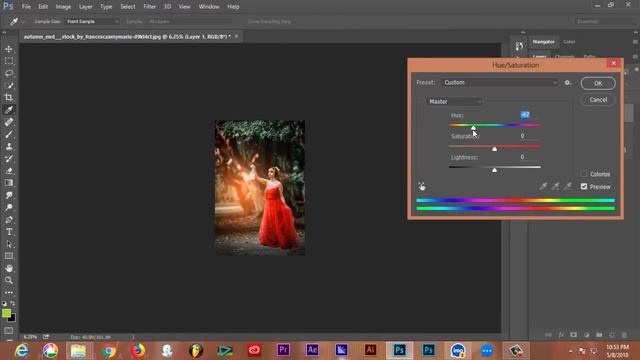Pick the Subtract from Sample eyedropper

coord(568,187)
